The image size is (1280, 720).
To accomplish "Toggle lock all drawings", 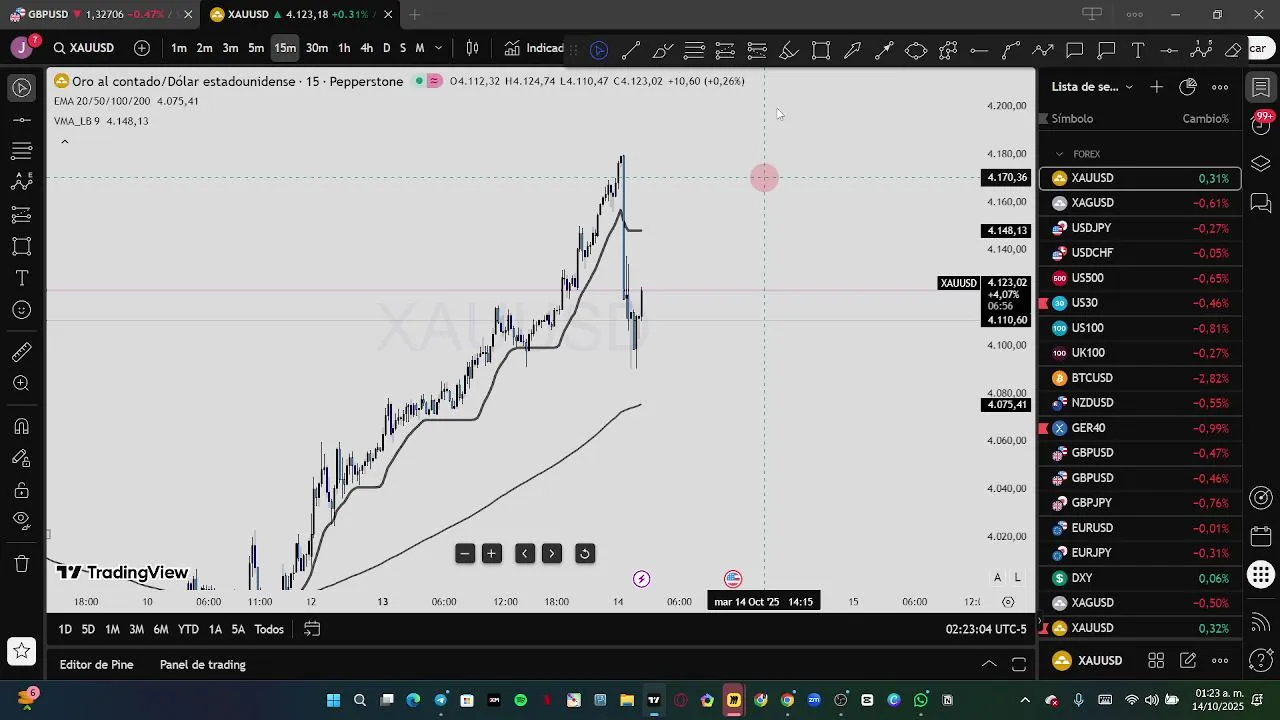I will (21, 490).
